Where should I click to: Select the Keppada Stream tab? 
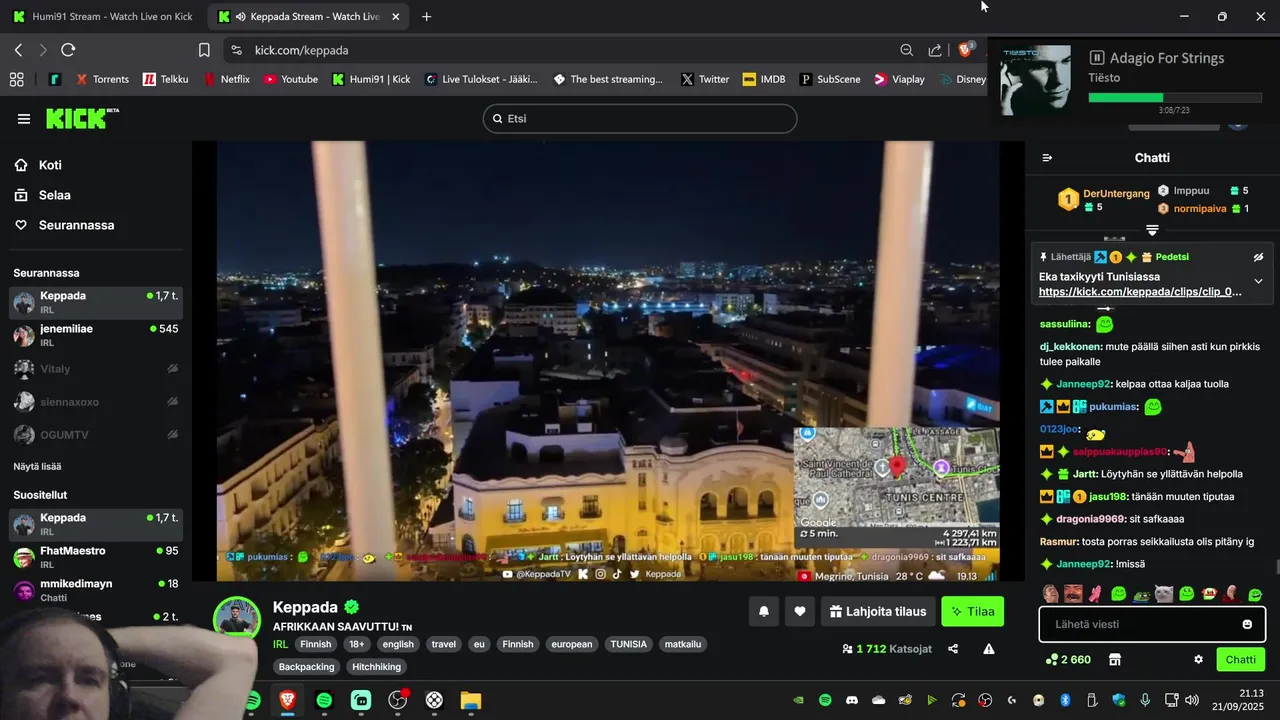[x=310, y=17]
